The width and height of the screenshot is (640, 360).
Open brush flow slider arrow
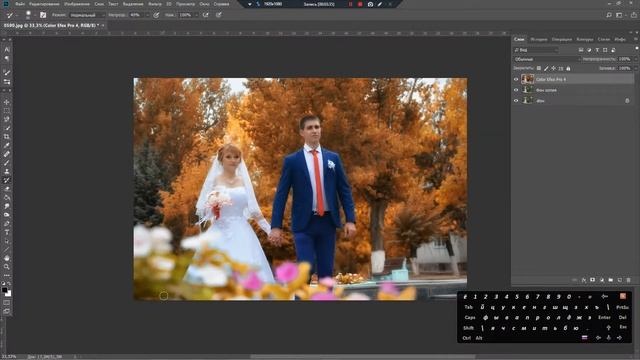197,15
